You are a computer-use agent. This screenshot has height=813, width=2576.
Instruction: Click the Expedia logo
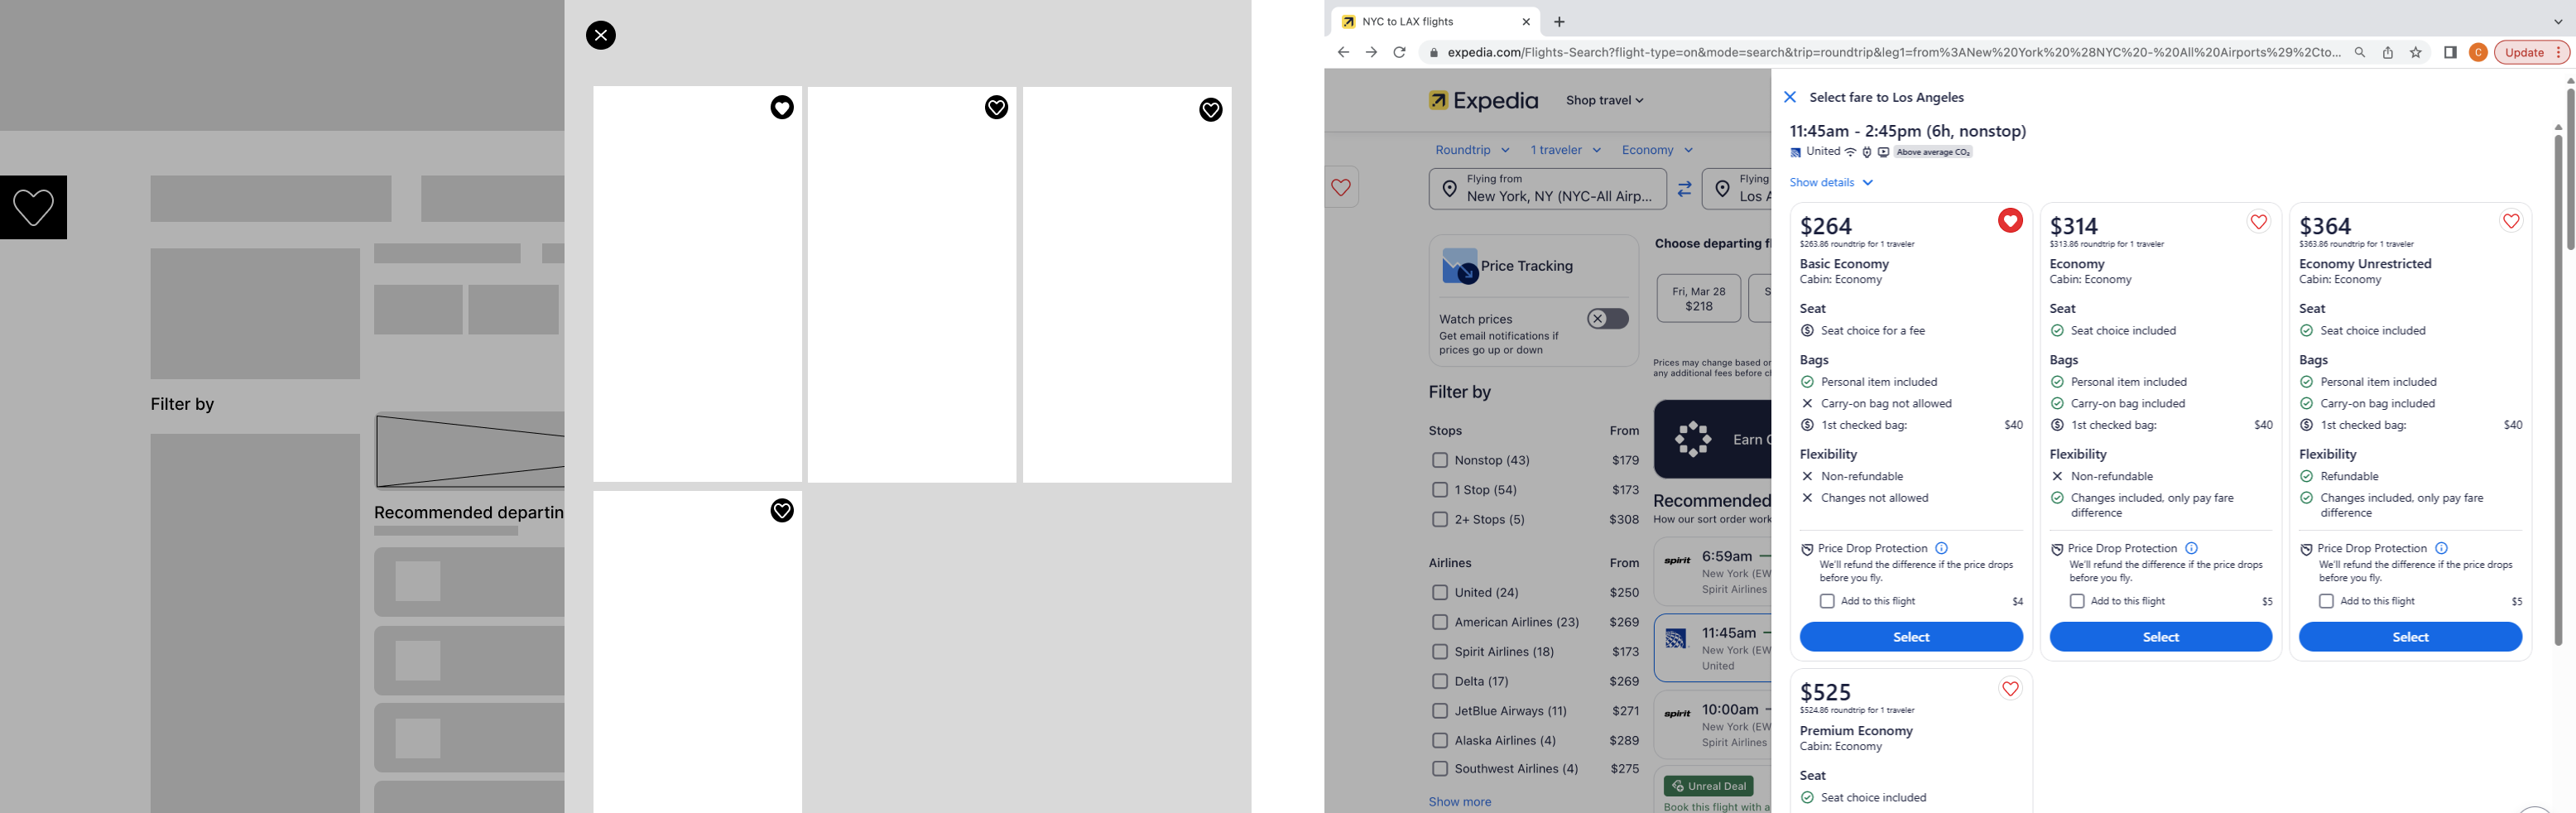coord(1483,100)
